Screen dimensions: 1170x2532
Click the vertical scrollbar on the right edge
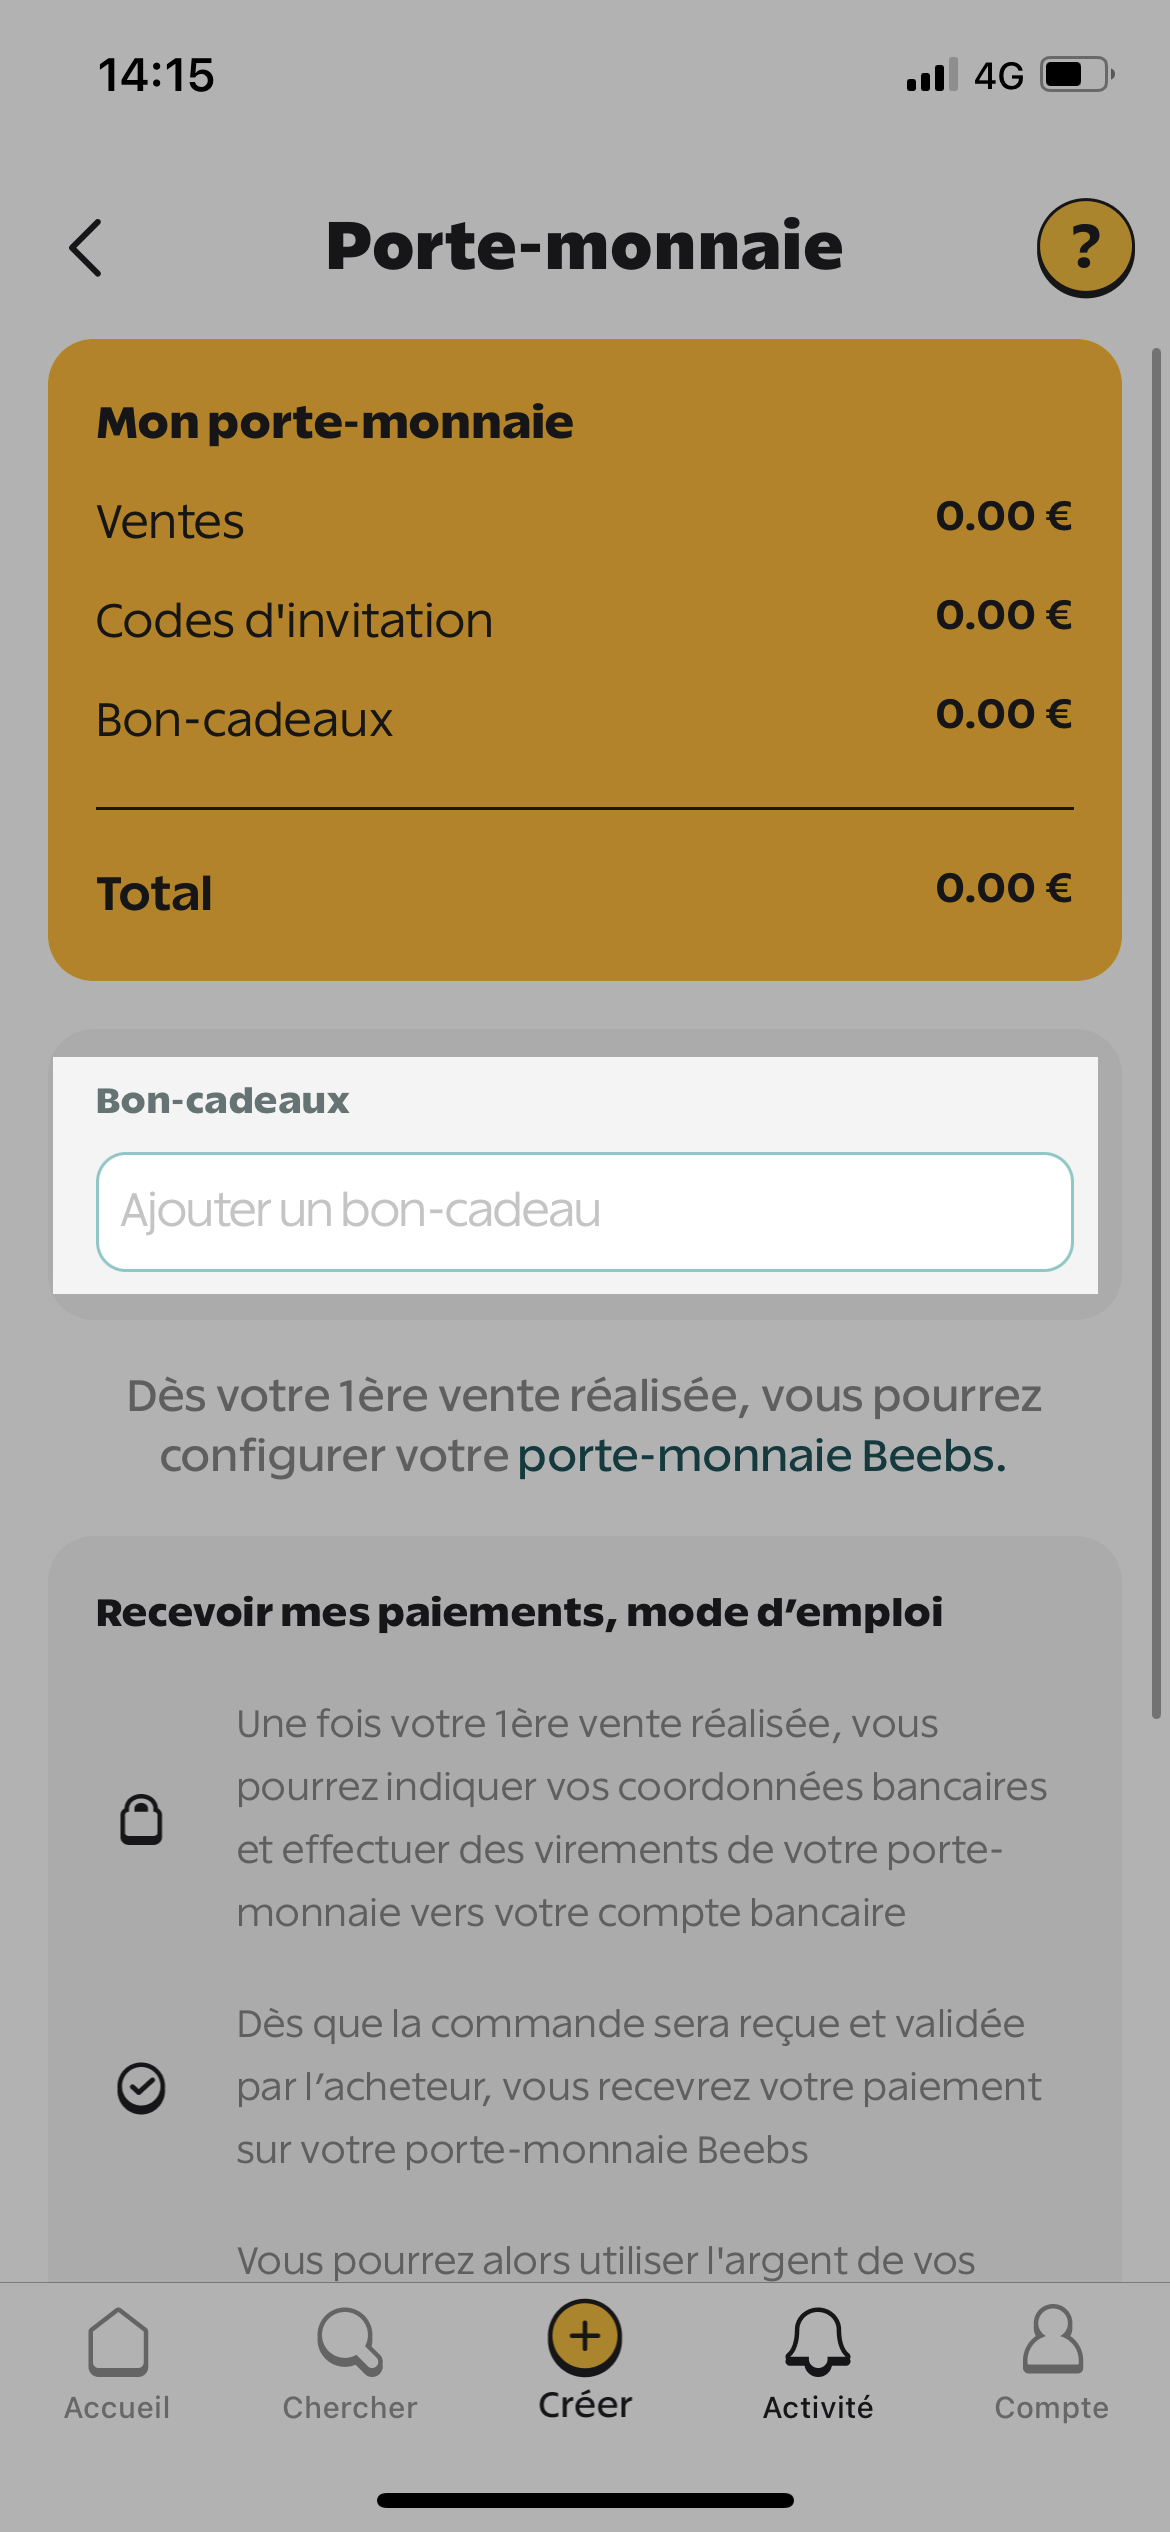(x=1156, y=1033)
